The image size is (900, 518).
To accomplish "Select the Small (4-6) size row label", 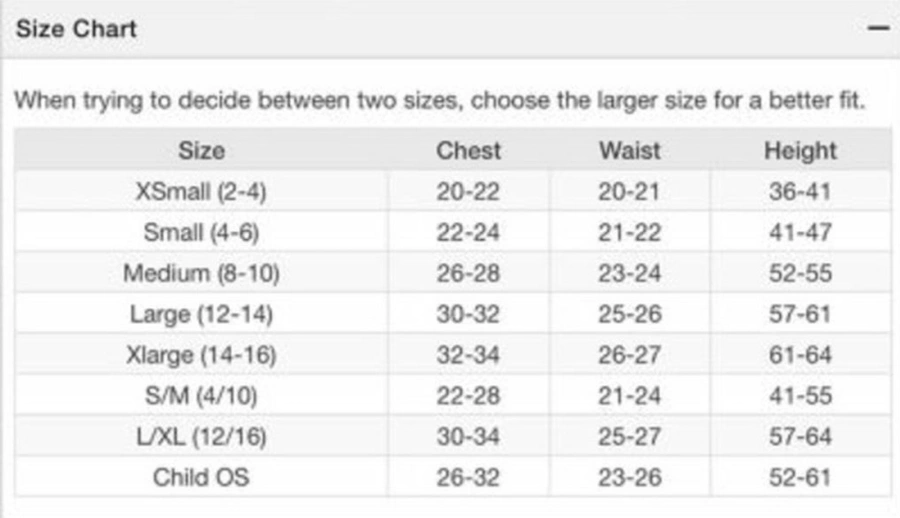I will [x=201, y=233].
